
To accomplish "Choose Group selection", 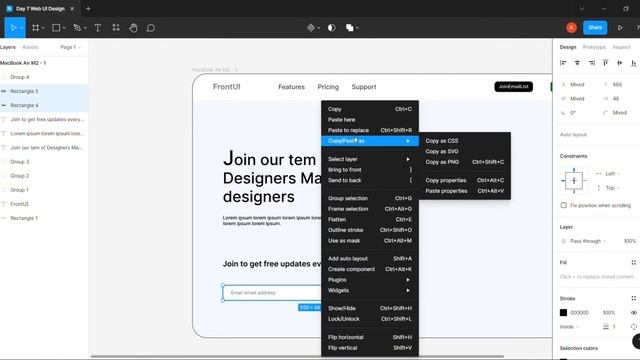I will pyautogui.click(x=370, y=198).
